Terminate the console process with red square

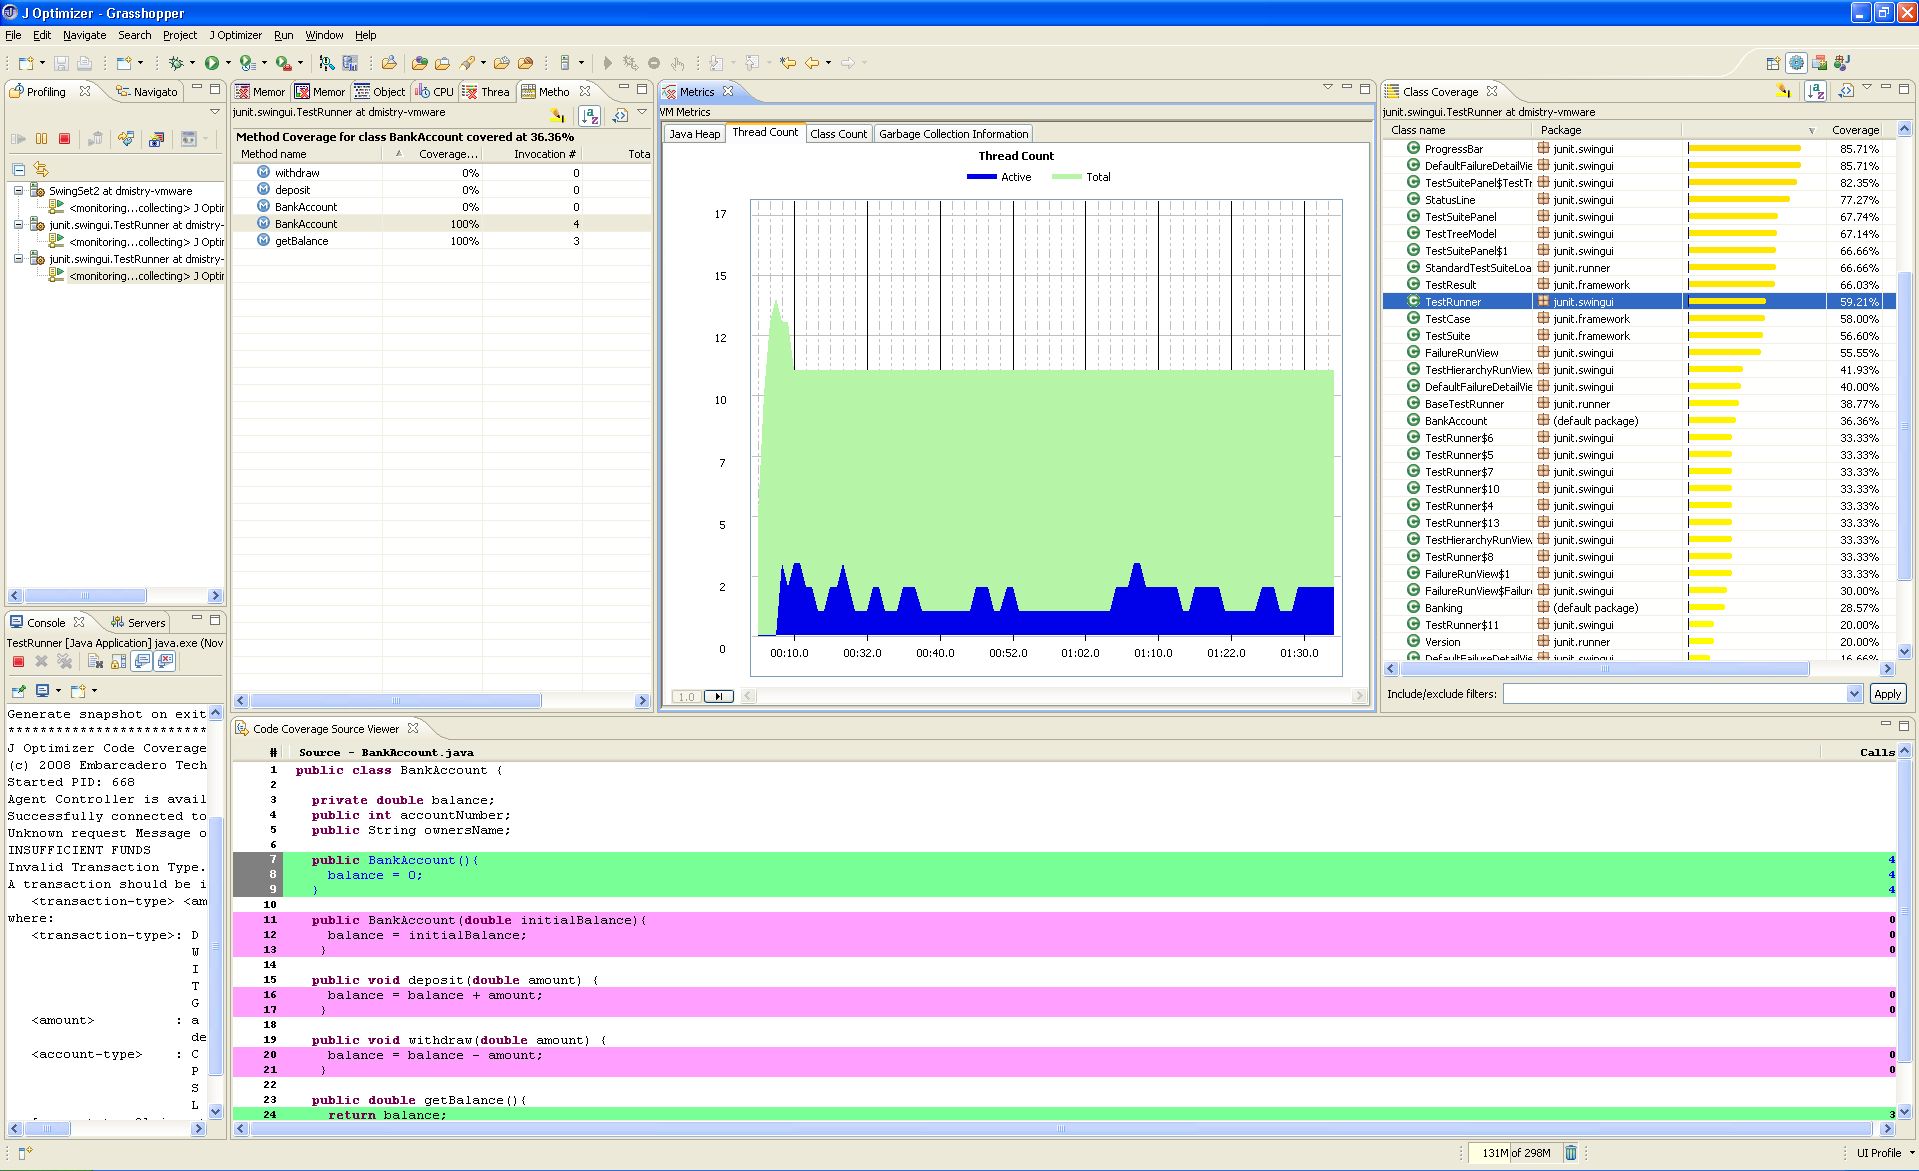pos(18,661)
